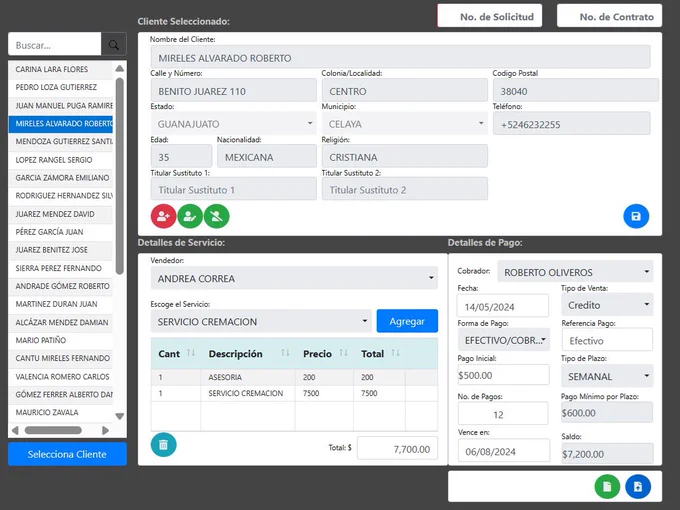
Task: Select client MARTINEZ DURAN JUAN
Action: (60, 304)
